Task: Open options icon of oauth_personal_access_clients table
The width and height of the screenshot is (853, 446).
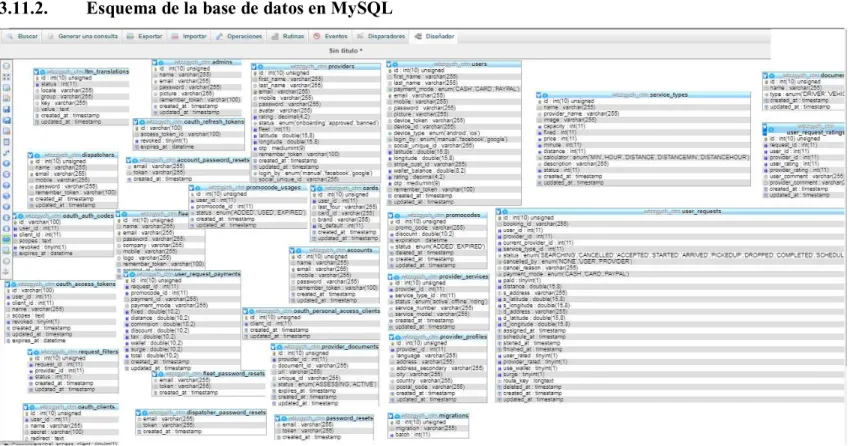Action: point(252,311)
